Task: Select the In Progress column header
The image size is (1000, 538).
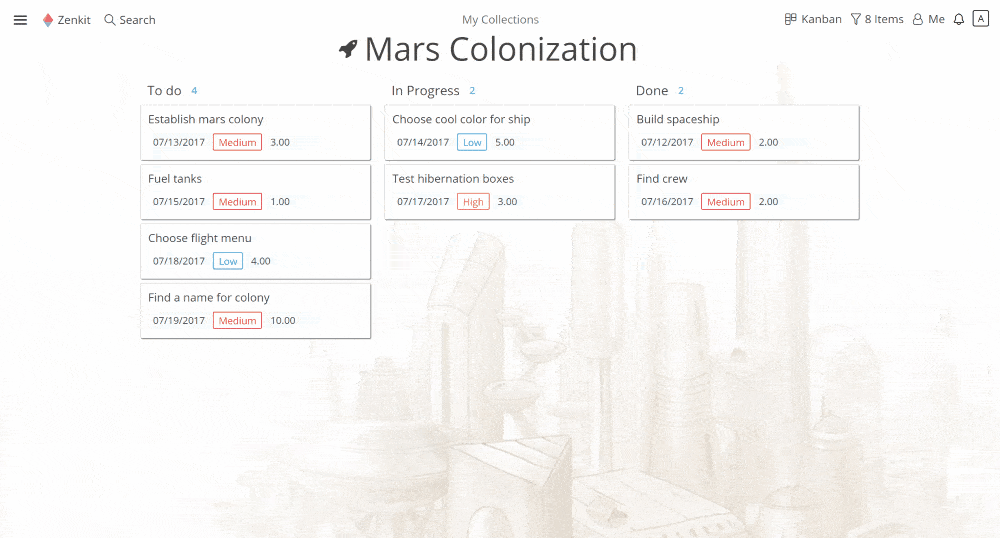Action: pyautogui.click(x=425, y=91)
